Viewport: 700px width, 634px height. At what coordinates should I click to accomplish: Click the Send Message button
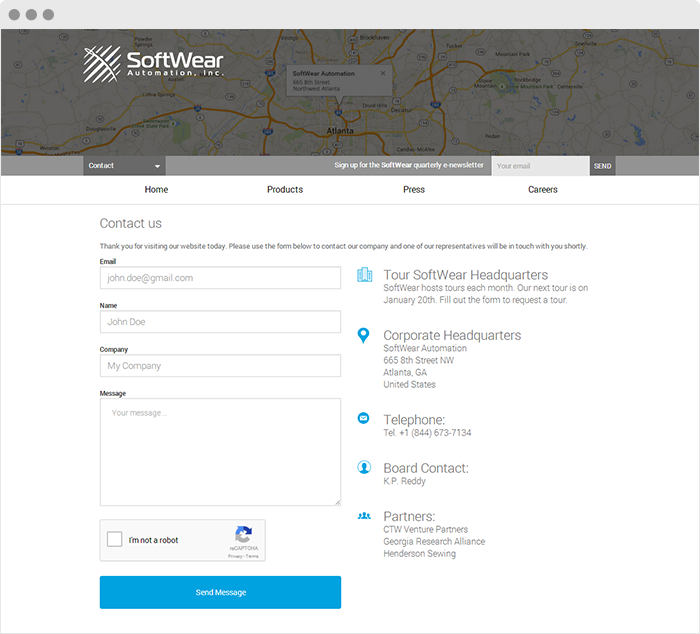(x=221, y=592)
